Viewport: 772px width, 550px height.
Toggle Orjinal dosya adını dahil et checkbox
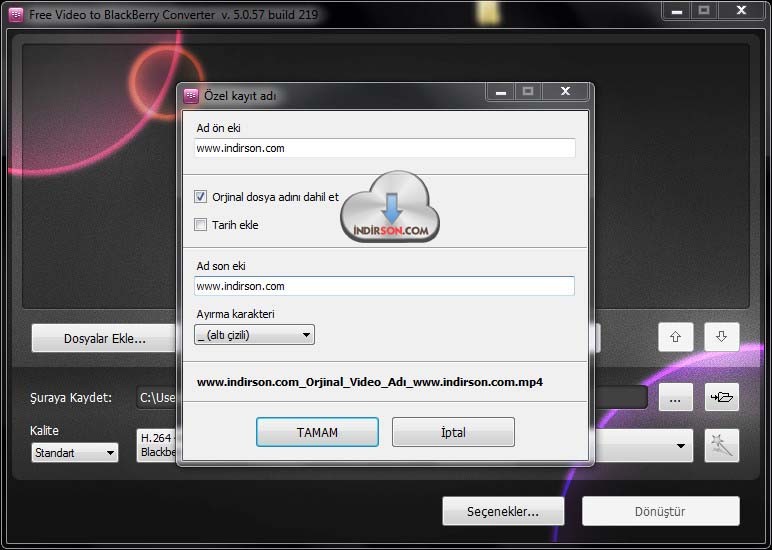coord(200,197)
